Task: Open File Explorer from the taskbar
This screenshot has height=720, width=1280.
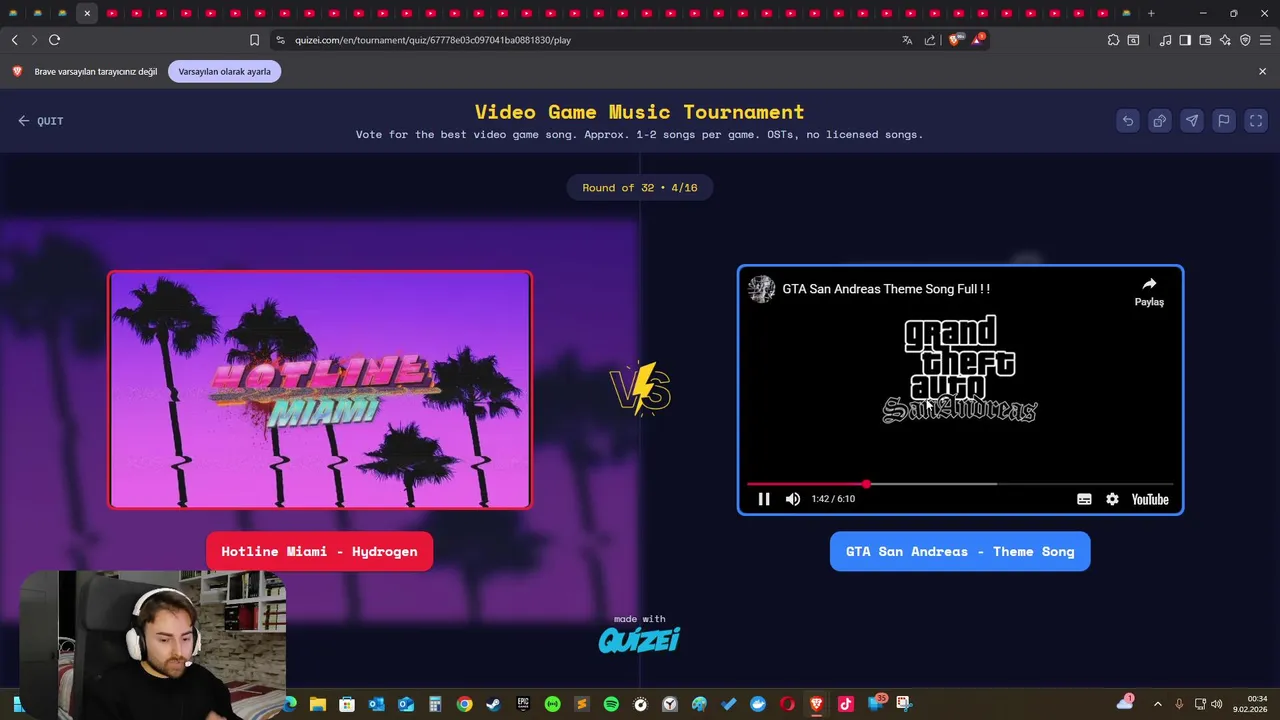Action: tap(318, 704)
